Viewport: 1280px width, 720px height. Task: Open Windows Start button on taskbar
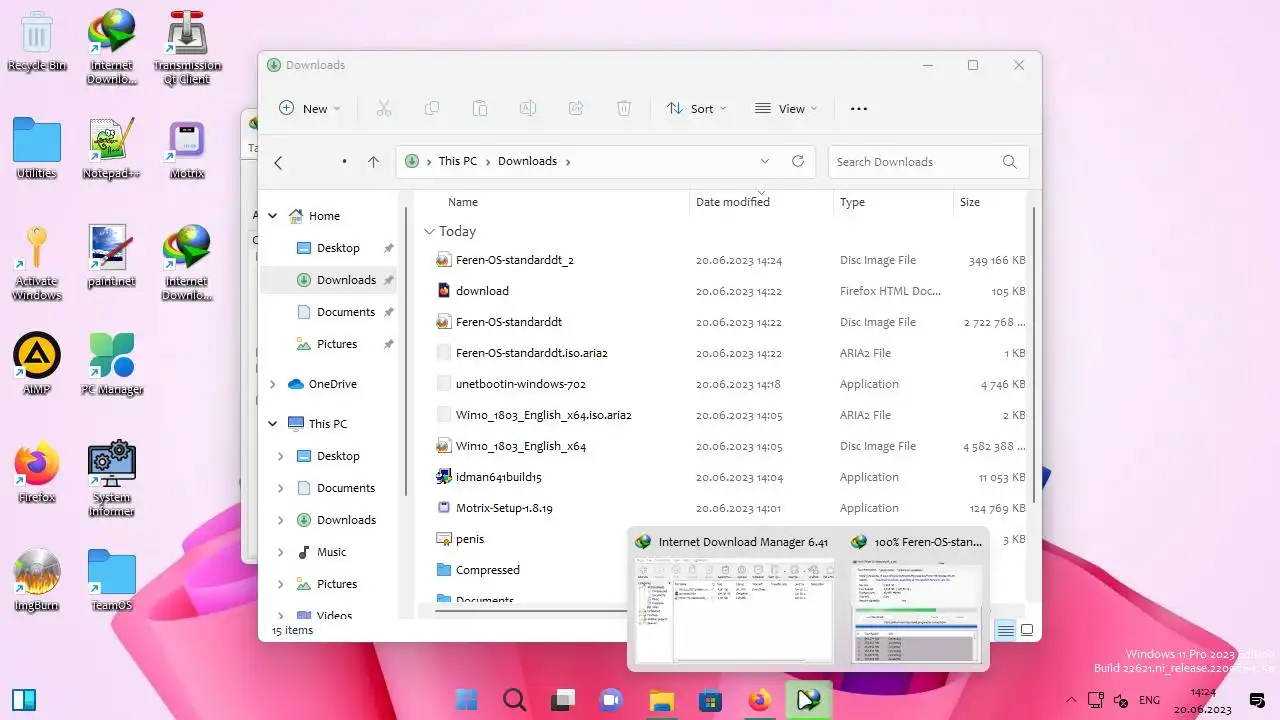pos(466,700)
